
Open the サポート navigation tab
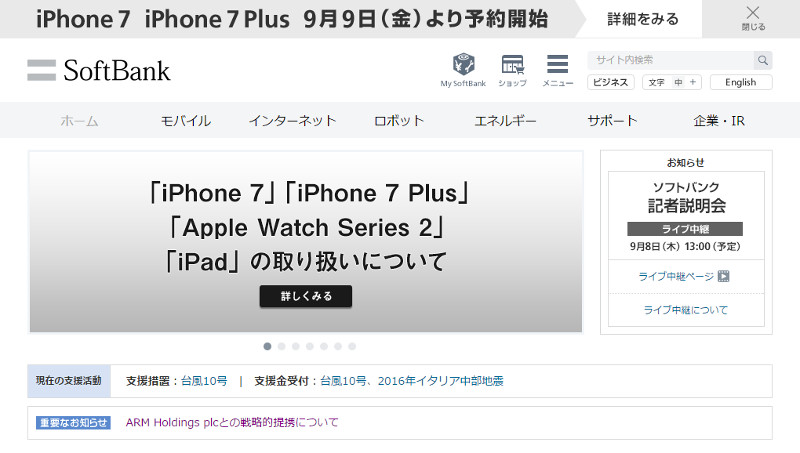click(612, 121)
